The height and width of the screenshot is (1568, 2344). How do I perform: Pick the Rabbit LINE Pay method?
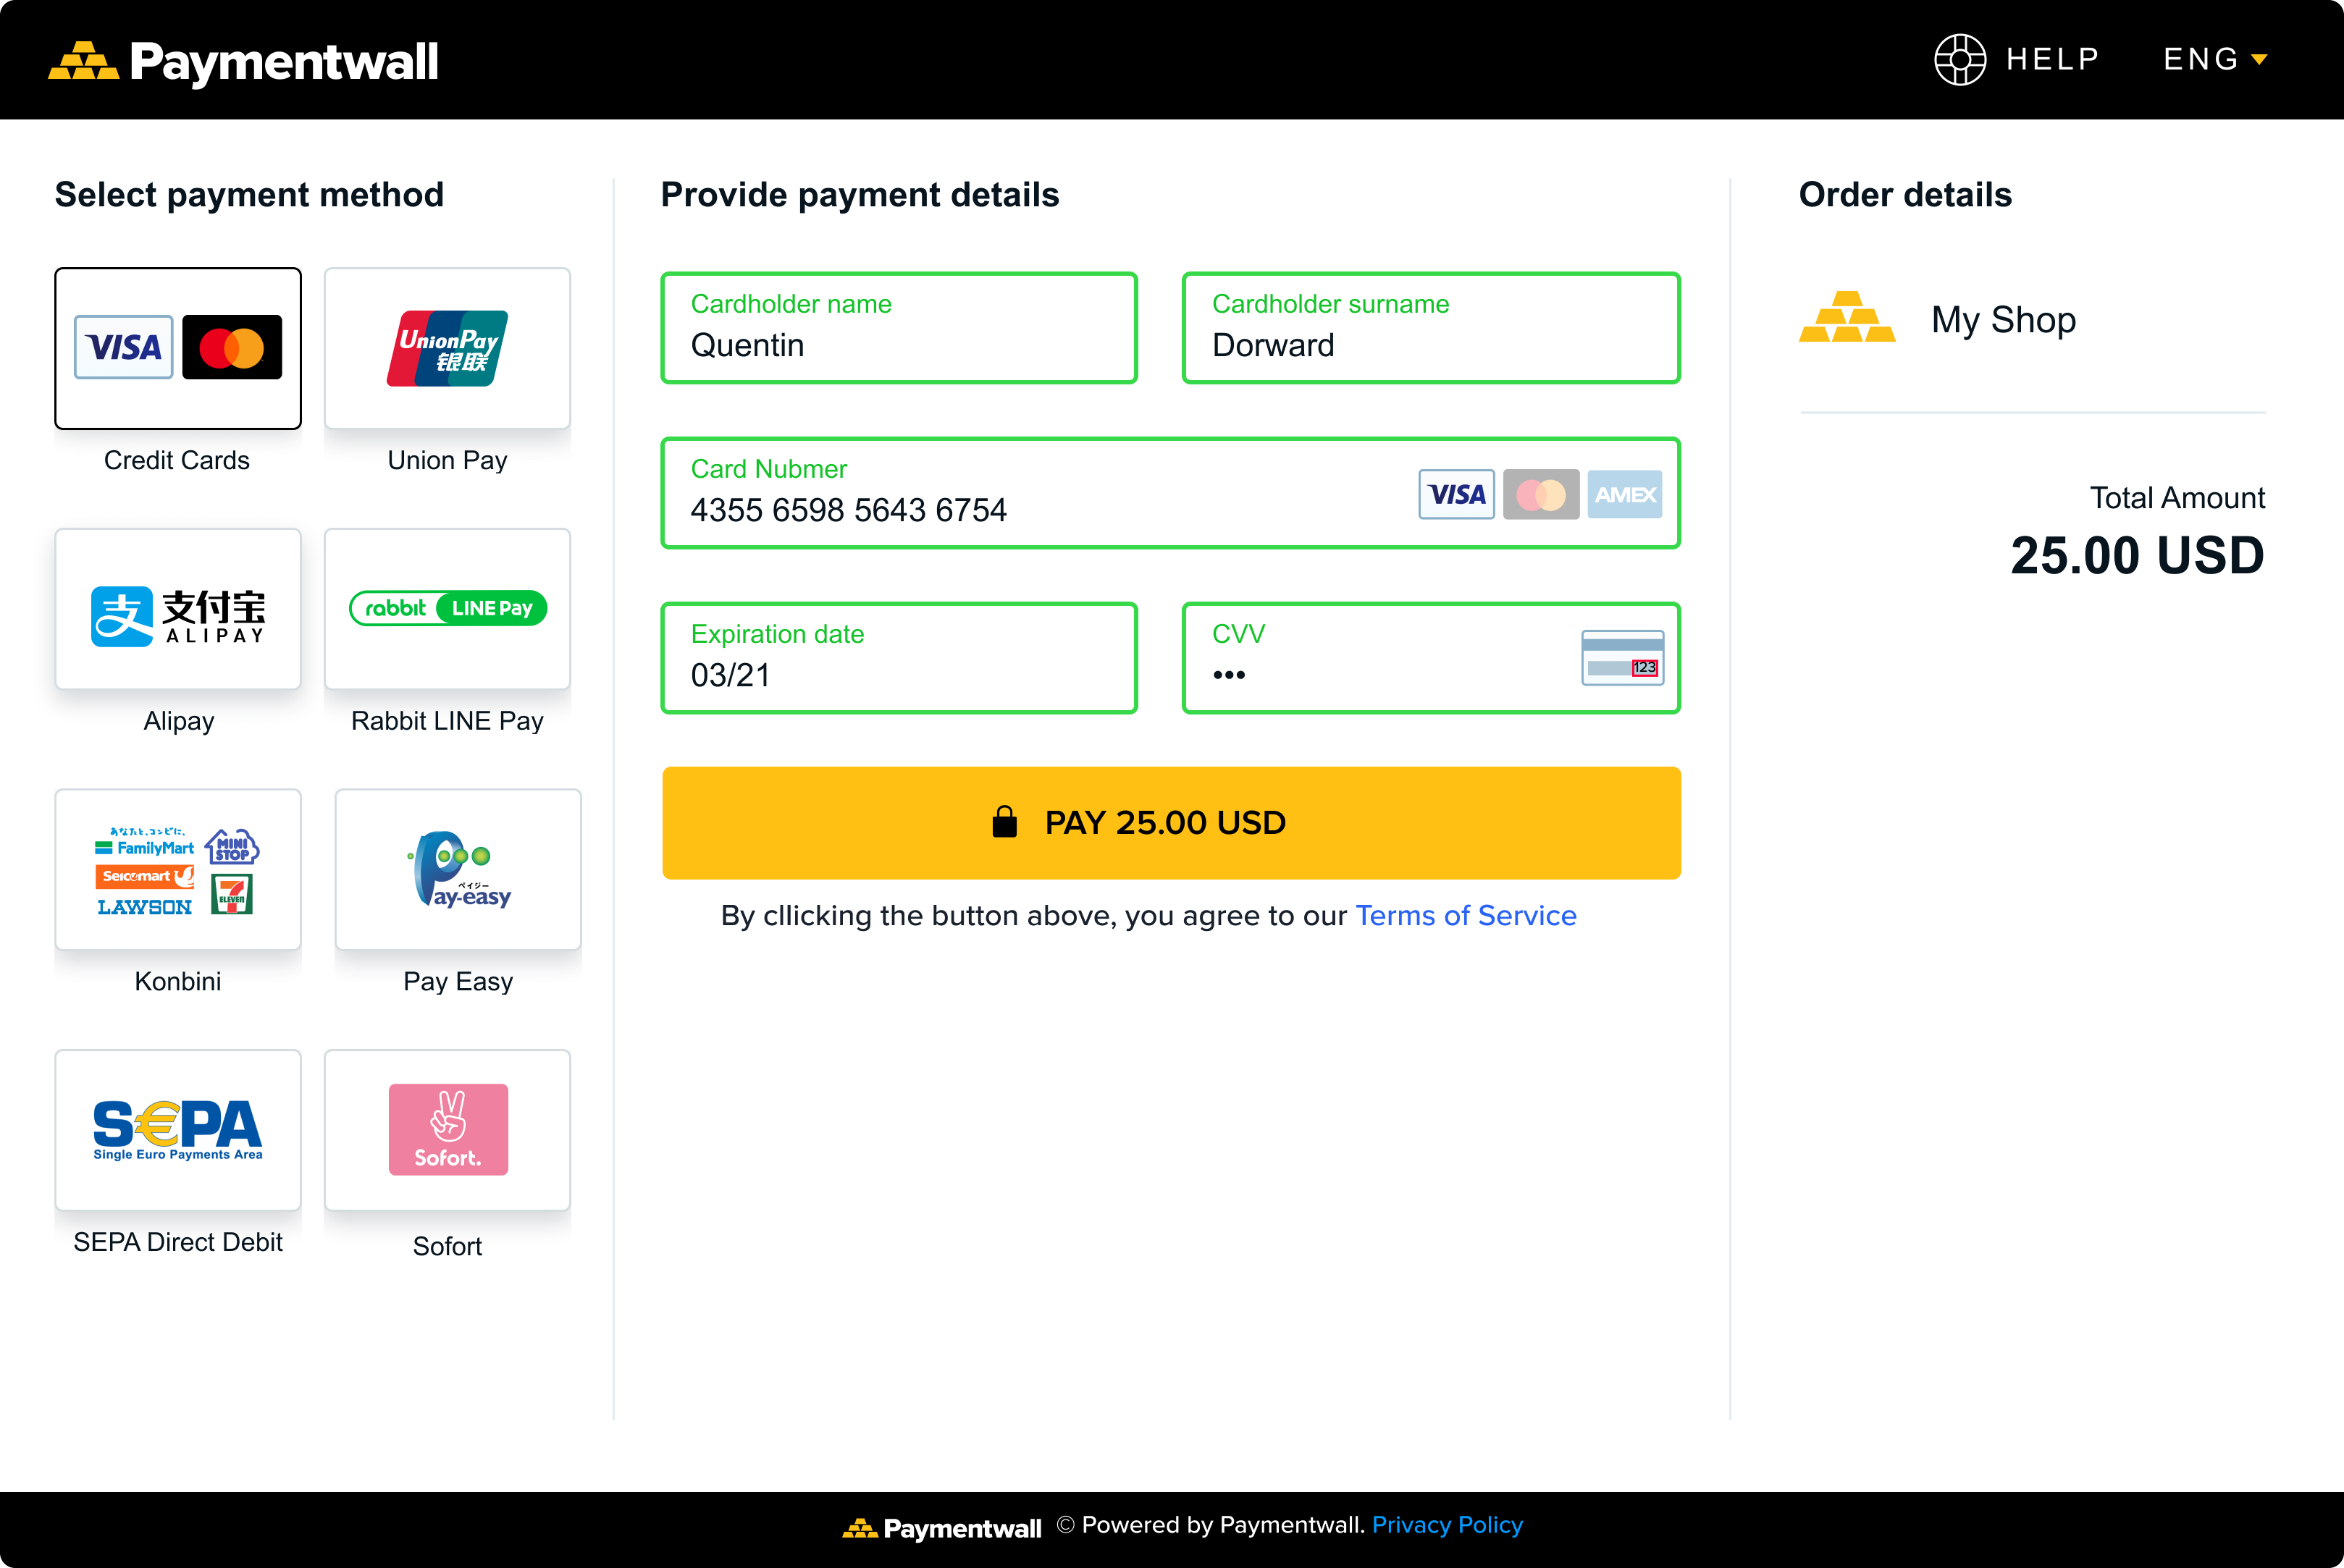click(447, 609)
